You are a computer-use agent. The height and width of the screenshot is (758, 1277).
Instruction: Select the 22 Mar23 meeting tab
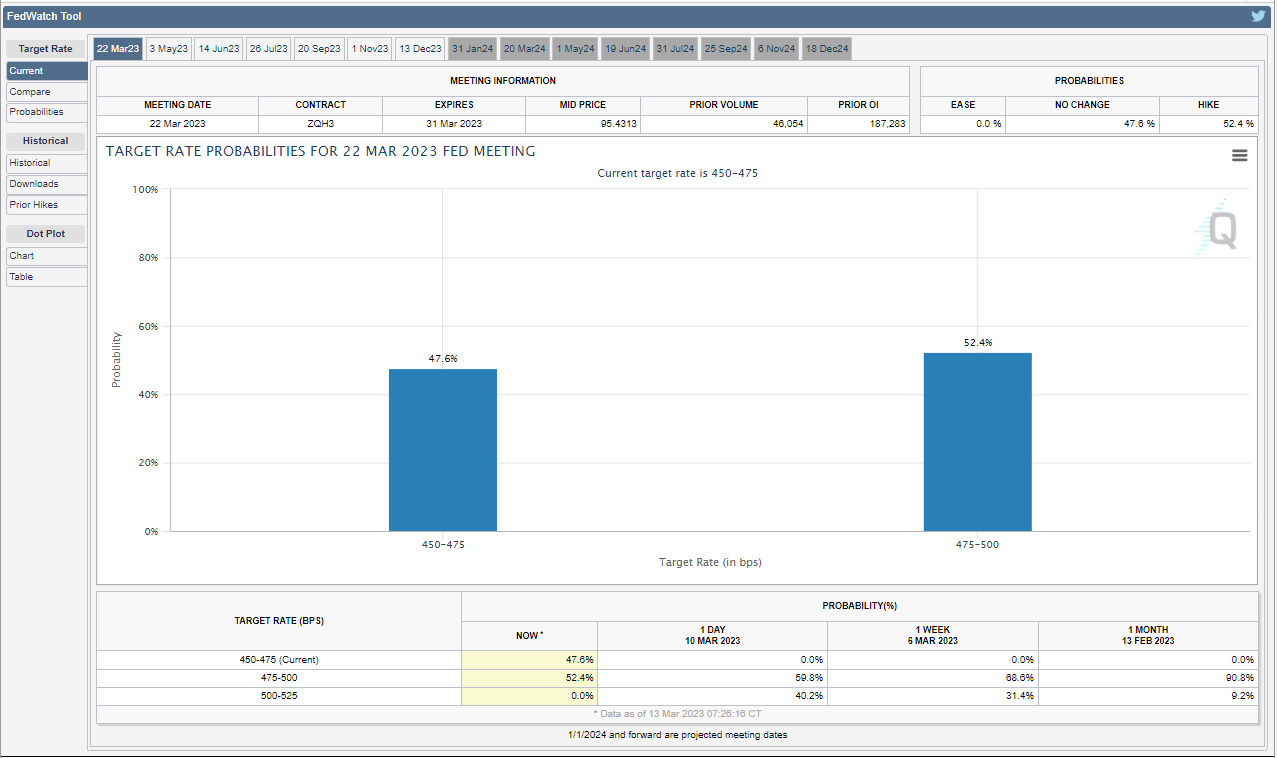coord(118,48)
